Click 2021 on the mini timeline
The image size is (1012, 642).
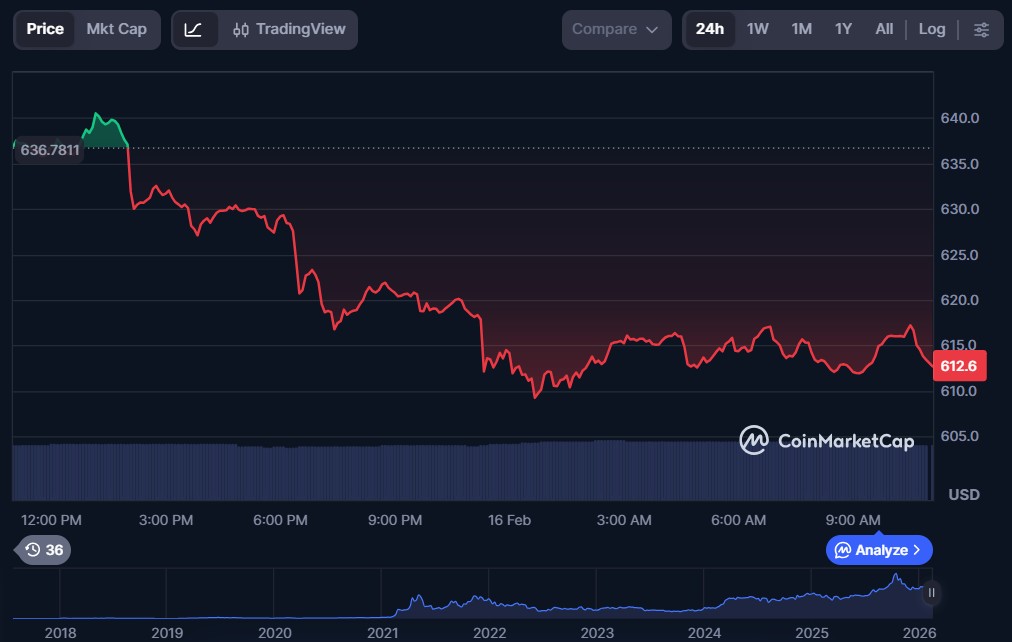[x=381, y=632]
